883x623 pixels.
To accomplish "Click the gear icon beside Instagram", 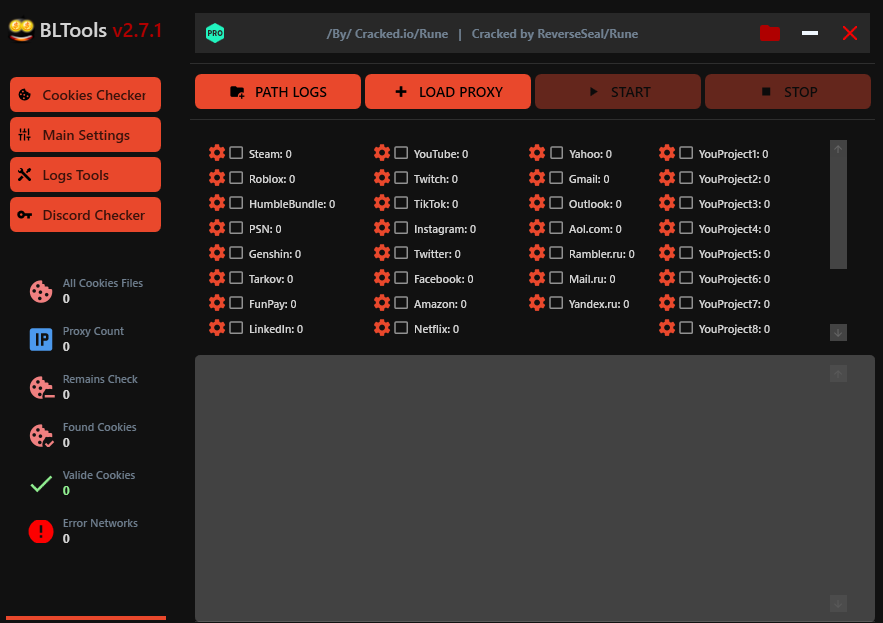I will pos(382,228).
